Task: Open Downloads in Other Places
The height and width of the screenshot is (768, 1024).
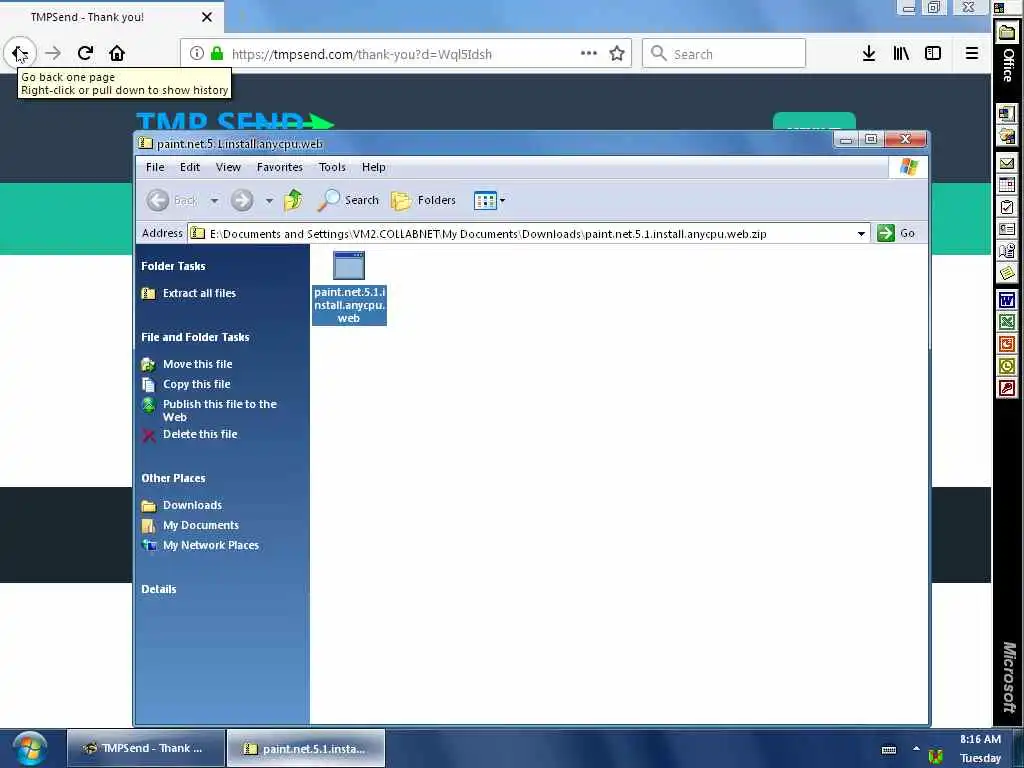Action: [192, 505]
